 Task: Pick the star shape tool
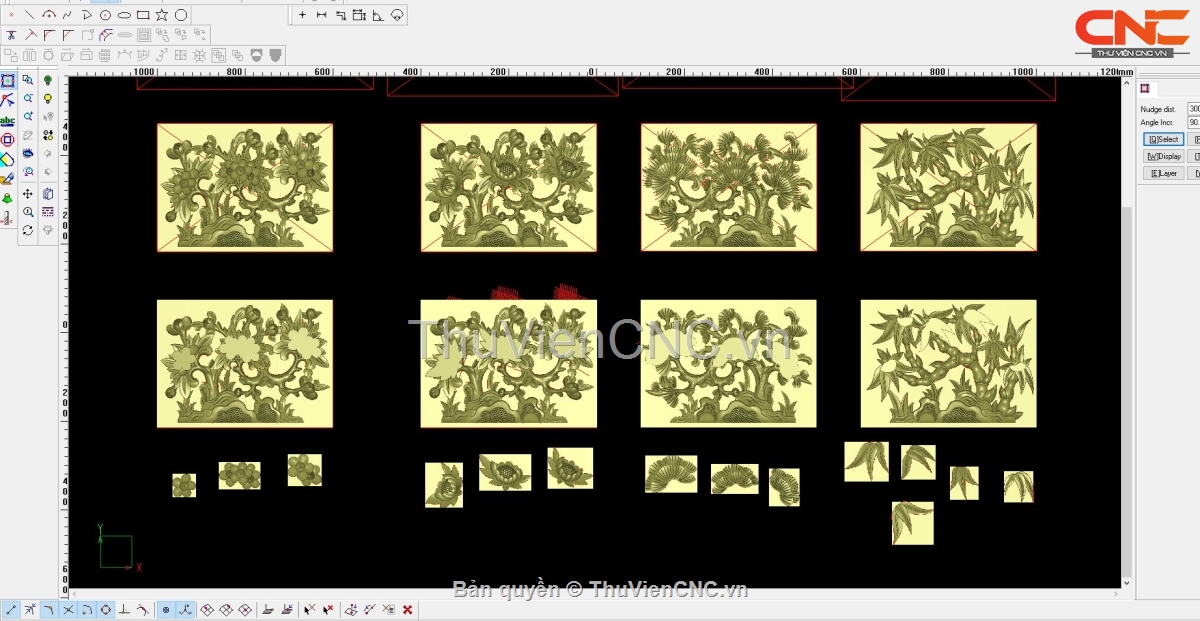tap(162, 15)
